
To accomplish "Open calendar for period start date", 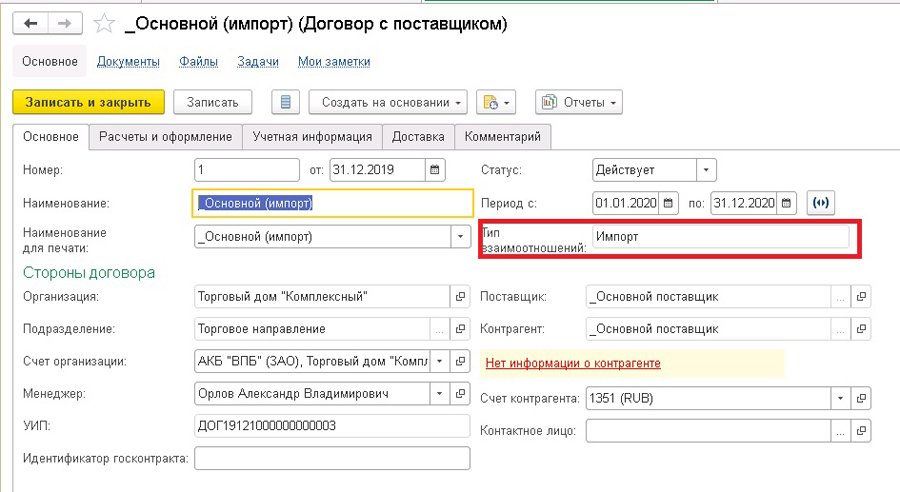I will tap(669, 203).
